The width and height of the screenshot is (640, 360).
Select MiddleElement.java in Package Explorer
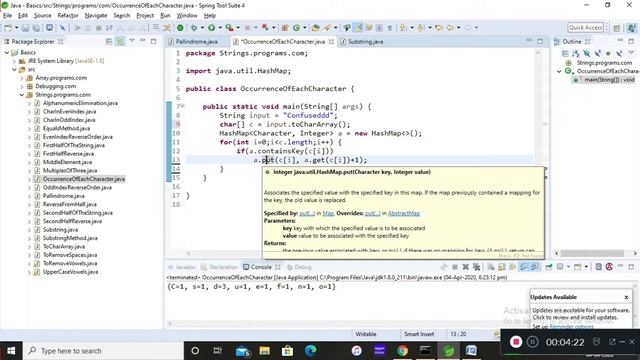click(x=67, y=162)
